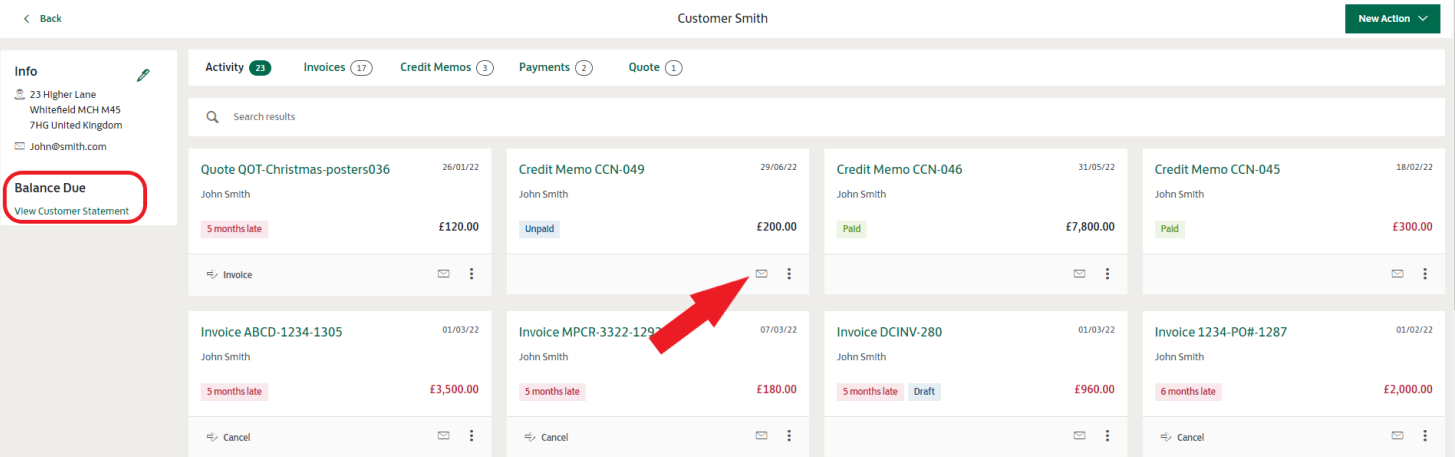Open more options for Credit Memo CCN-046

(1107, 273)
